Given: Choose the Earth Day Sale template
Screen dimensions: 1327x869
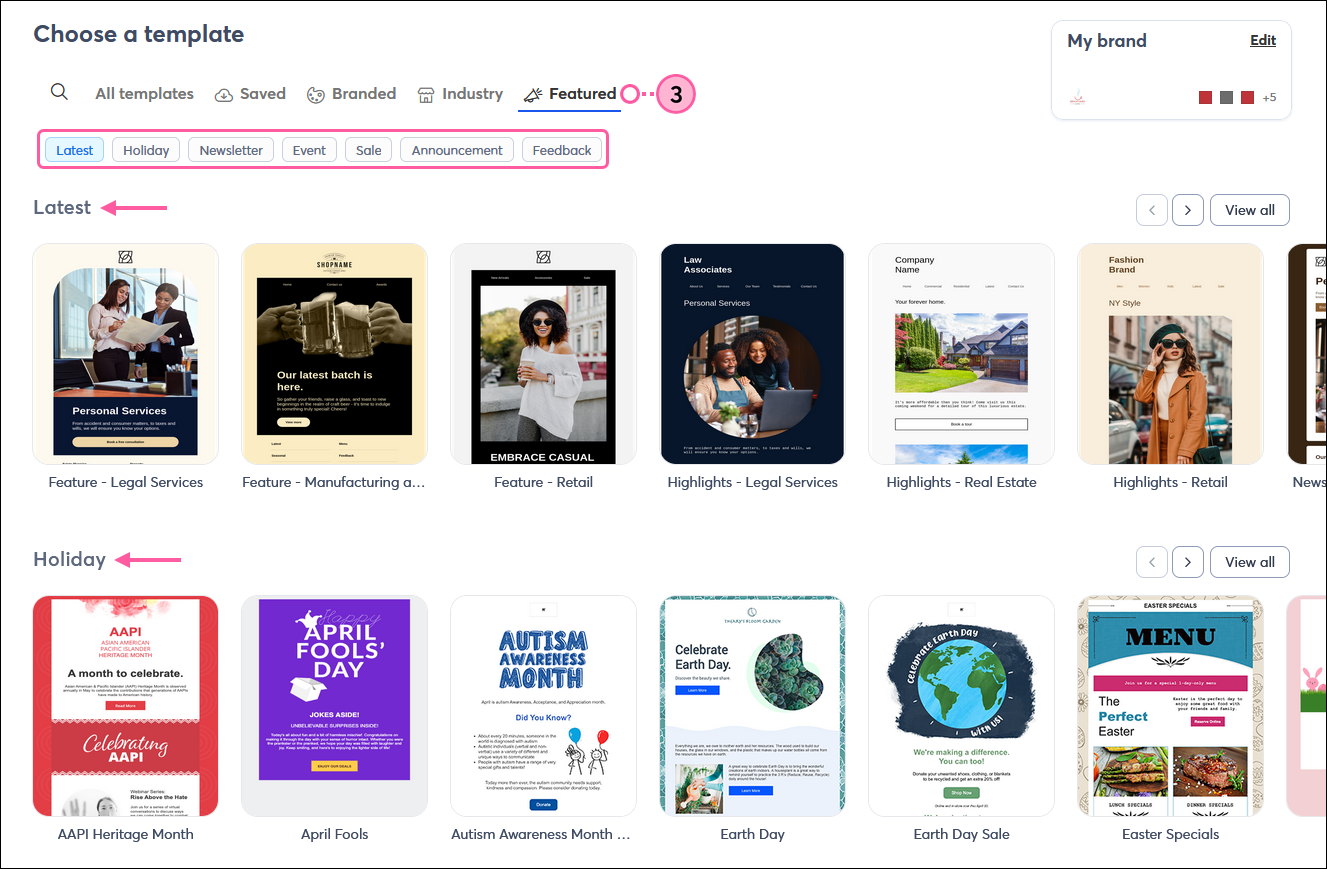Looking at the screenshot, I should click(961, 706).
